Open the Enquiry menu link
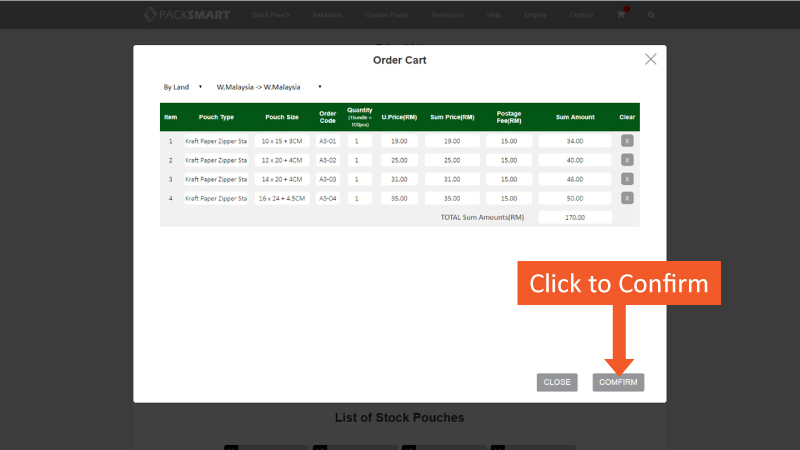The height and width of the screenshot is (450, 800). tap(536, 15)
